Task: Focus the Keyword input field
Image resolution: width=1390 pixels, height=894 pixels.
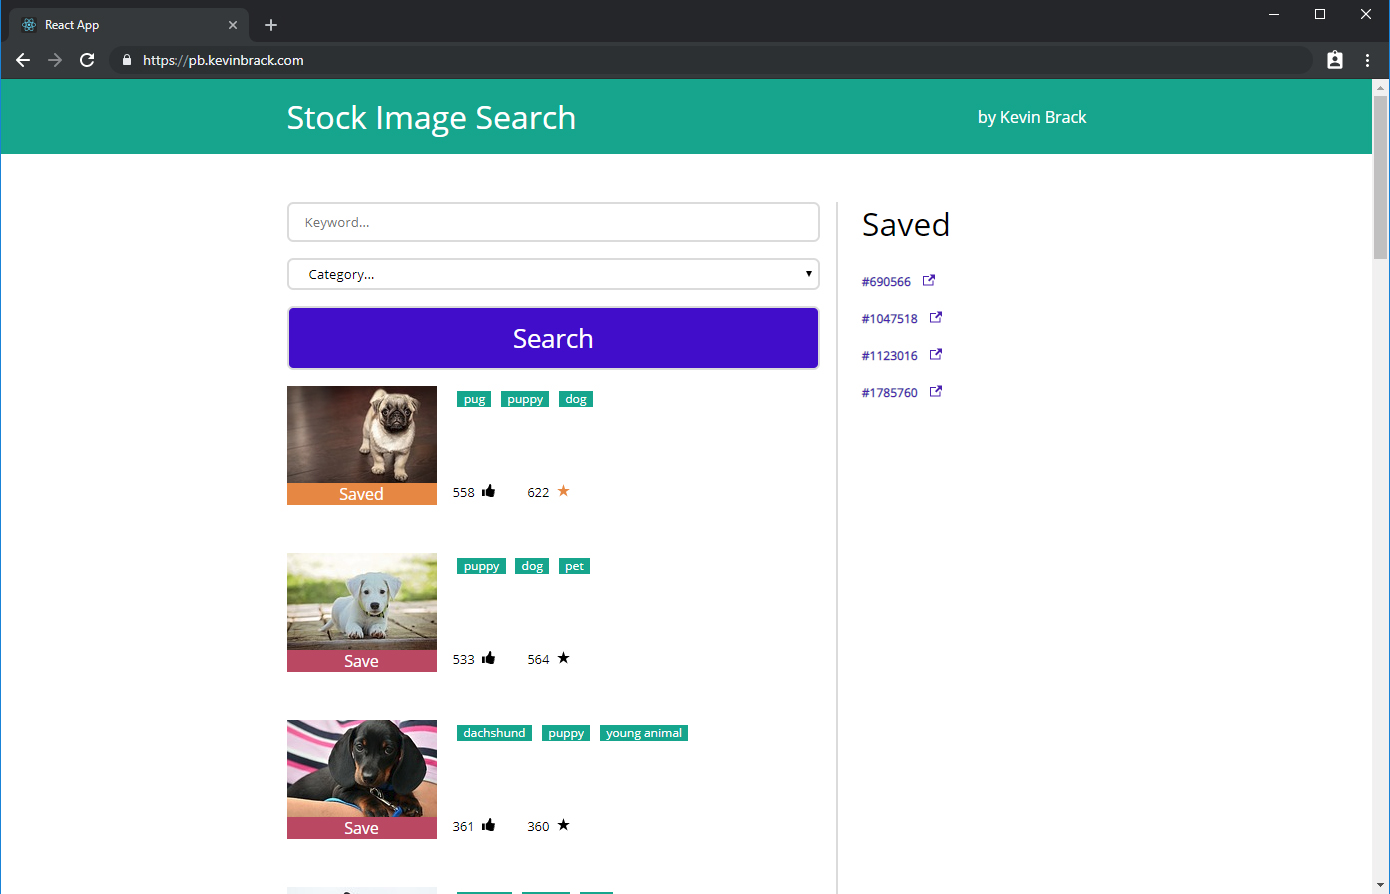Action: (x=553, y=222)
